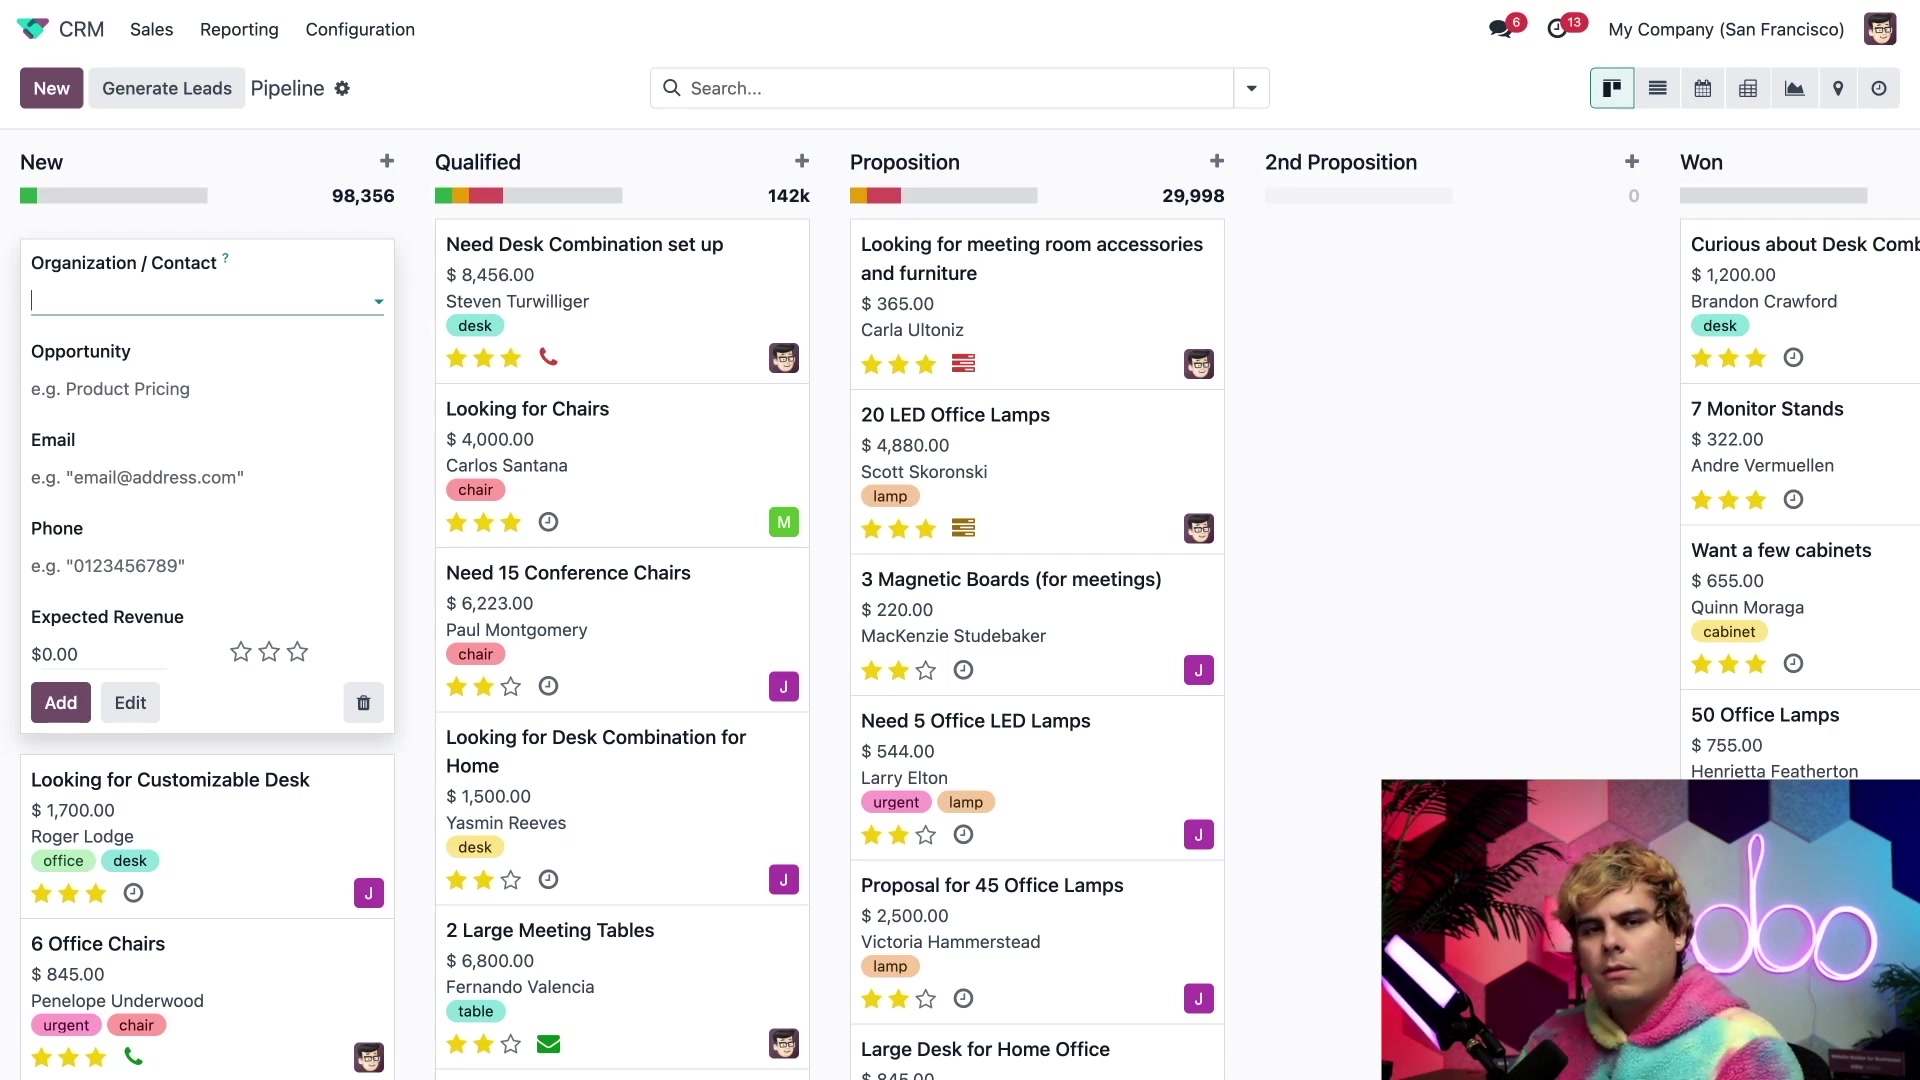The height and width of the screenshot is (1080, 1920).
Task: Open Calendar view for pipeline
Action: pyautogui.click(x=1702, y=88)
